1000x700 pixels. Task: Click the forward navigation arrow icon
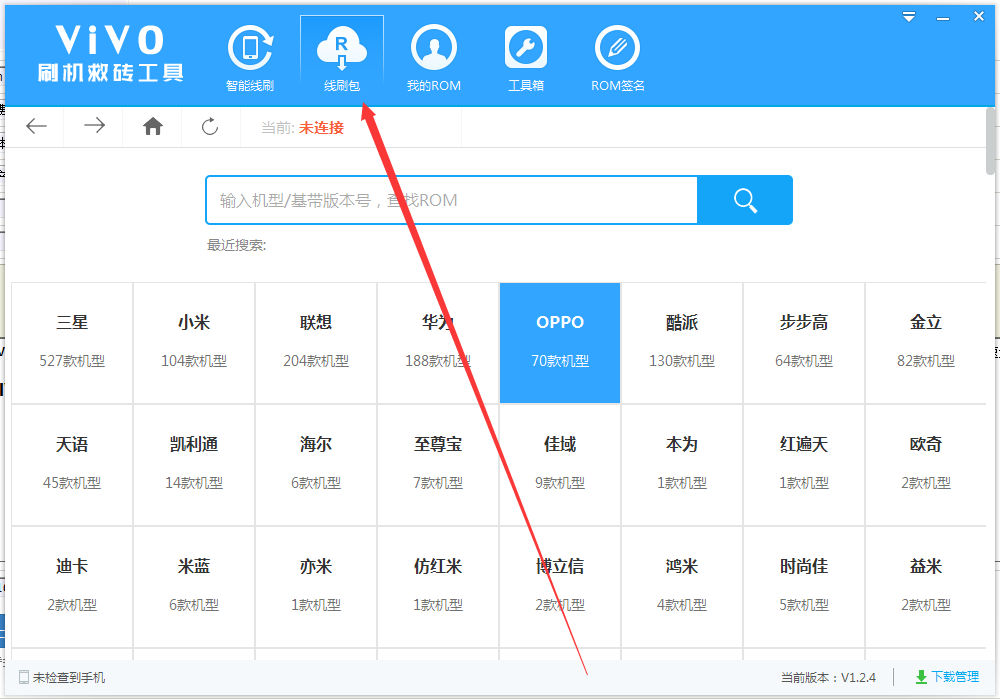point(94,127)
